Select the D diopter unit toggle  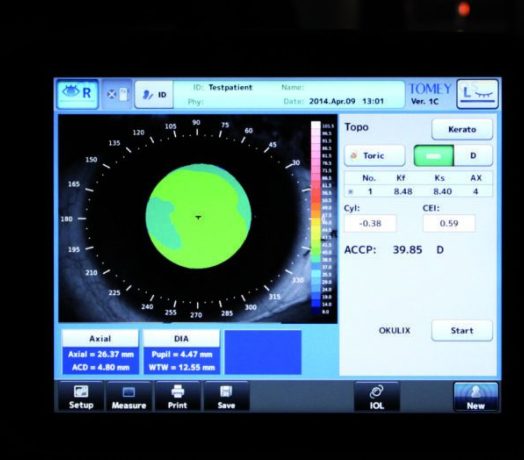pyautogui.click(x=473, y=156)
